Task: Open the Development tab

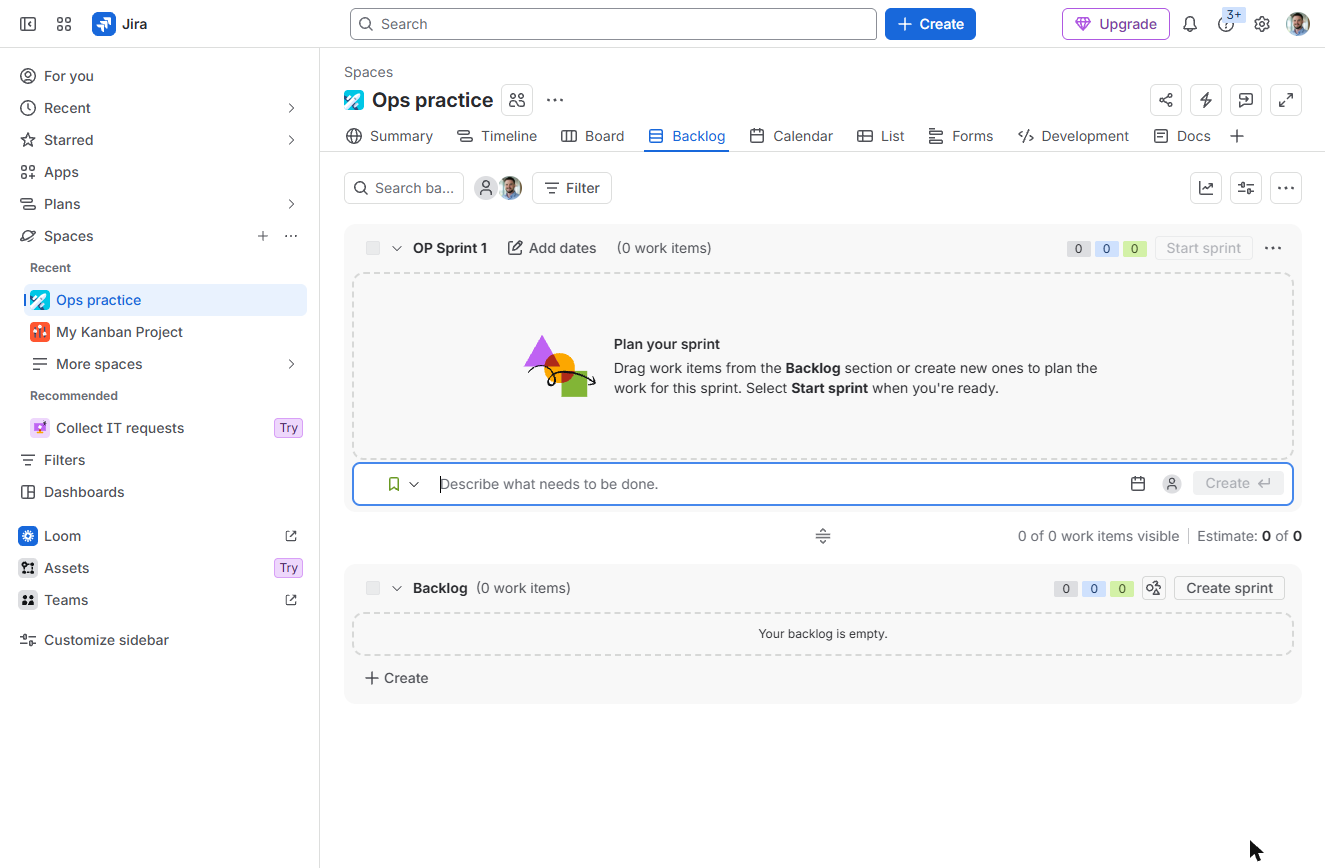Action: coord(1073,136)
